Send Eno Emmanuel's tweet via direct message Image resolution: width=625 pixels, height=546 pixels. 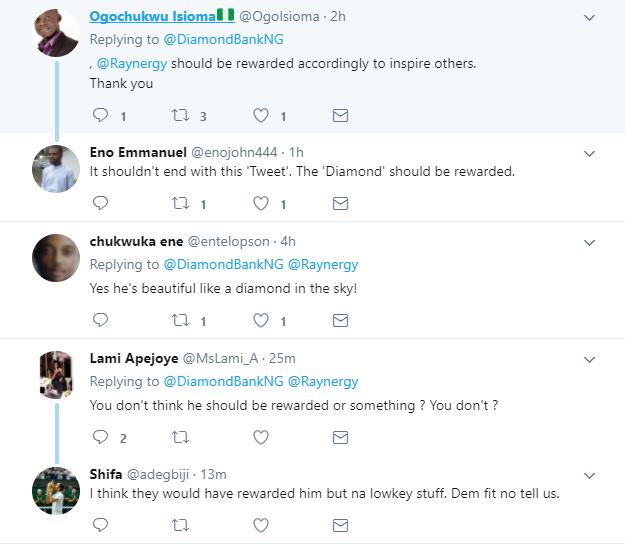tap(340, 204)
